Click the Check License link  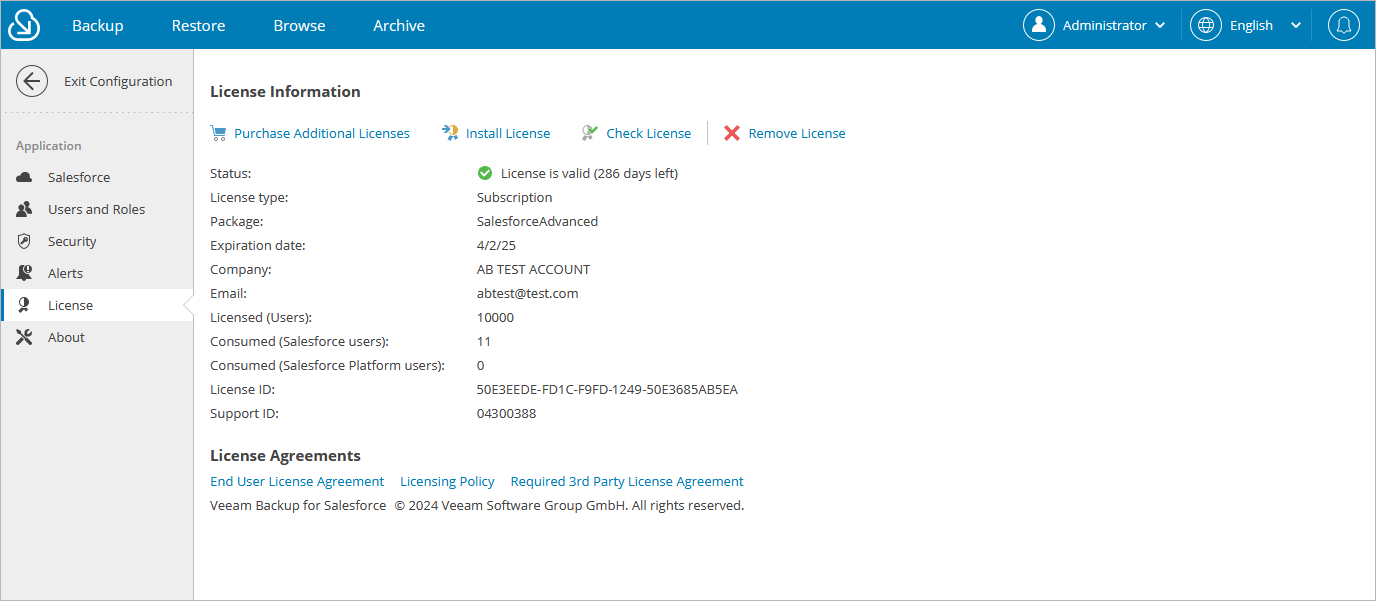point(648,133)
